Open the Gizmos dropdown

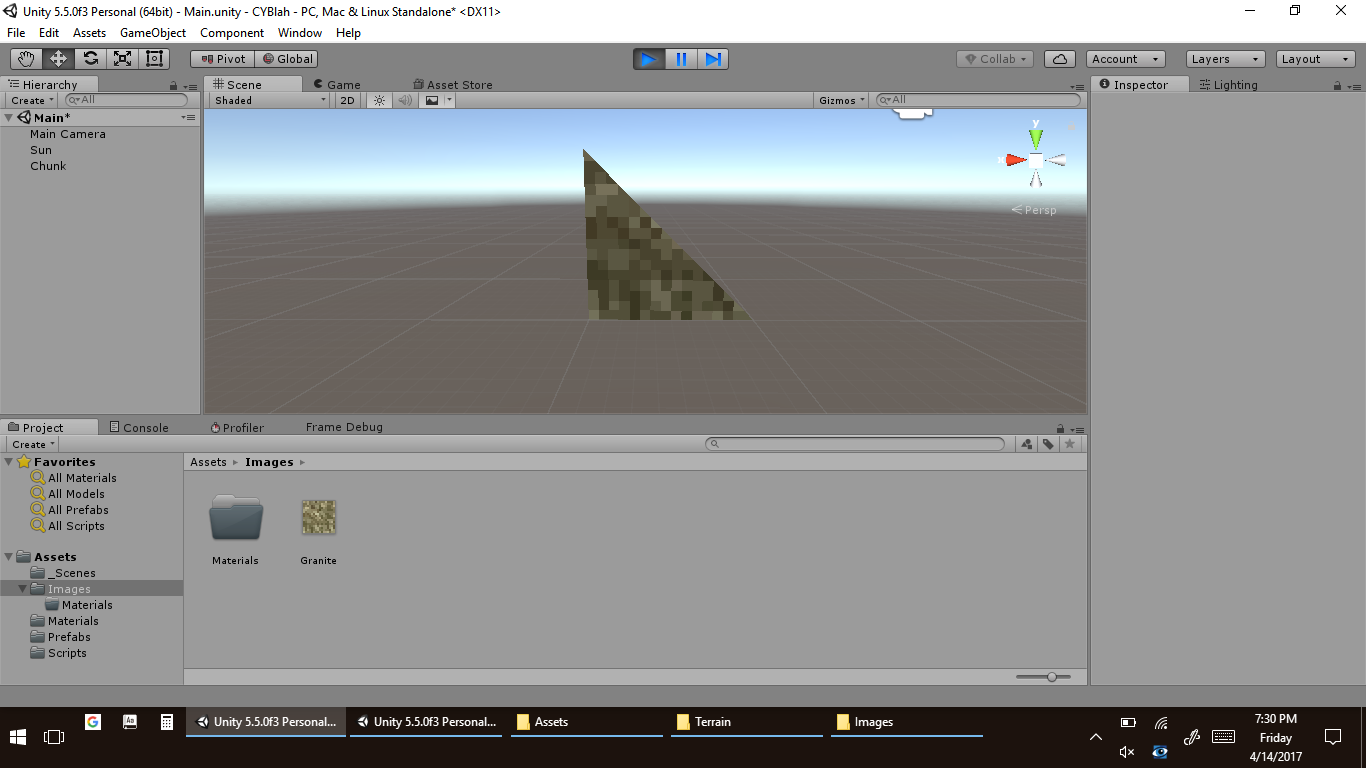pos(841,100)
